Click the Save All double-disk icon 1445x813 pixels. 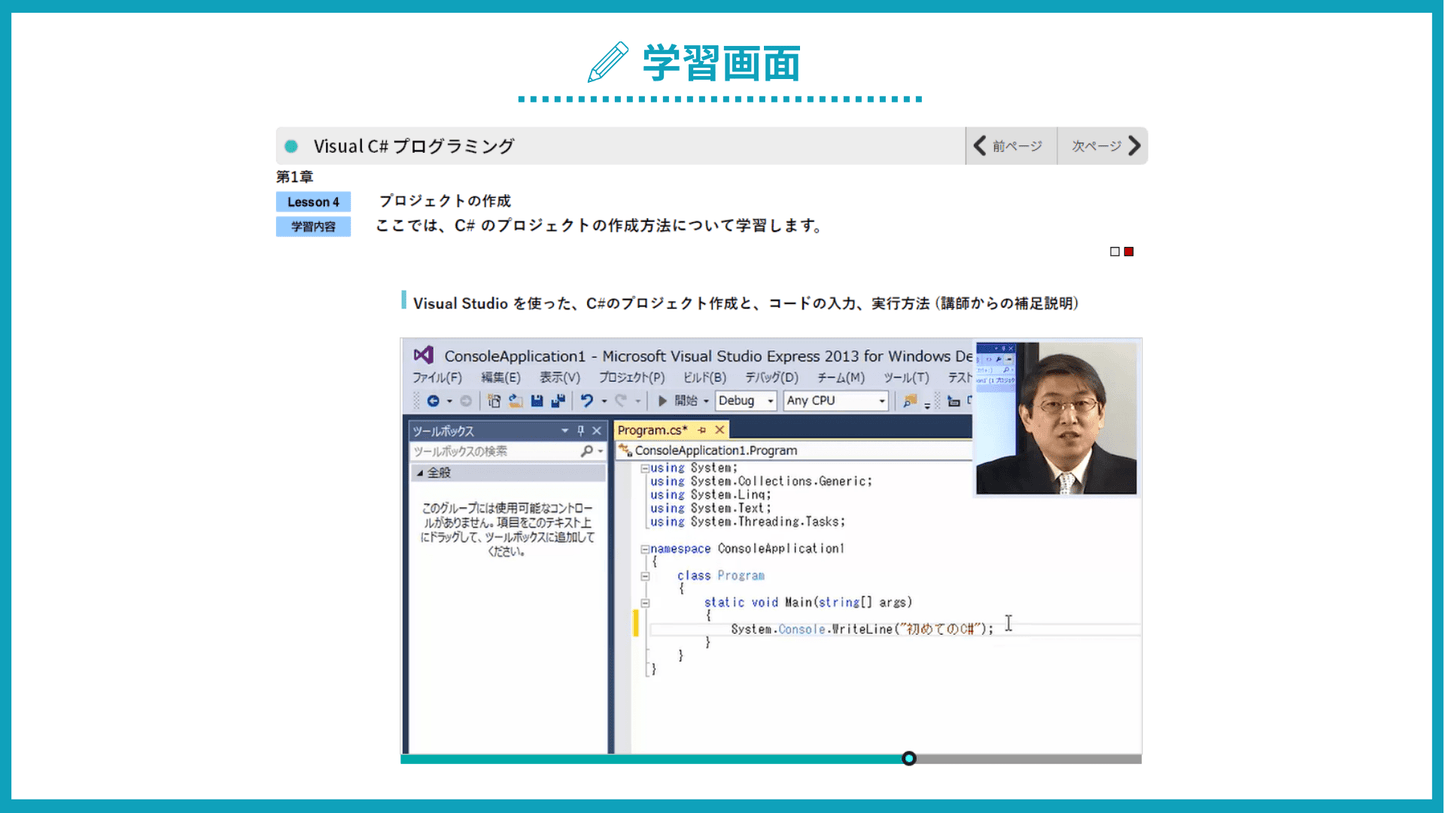click(x=558, y=401)
